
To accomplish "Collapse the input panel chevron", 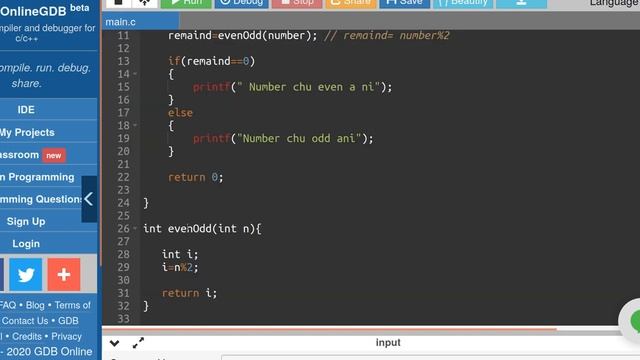I will click(115, 343).
